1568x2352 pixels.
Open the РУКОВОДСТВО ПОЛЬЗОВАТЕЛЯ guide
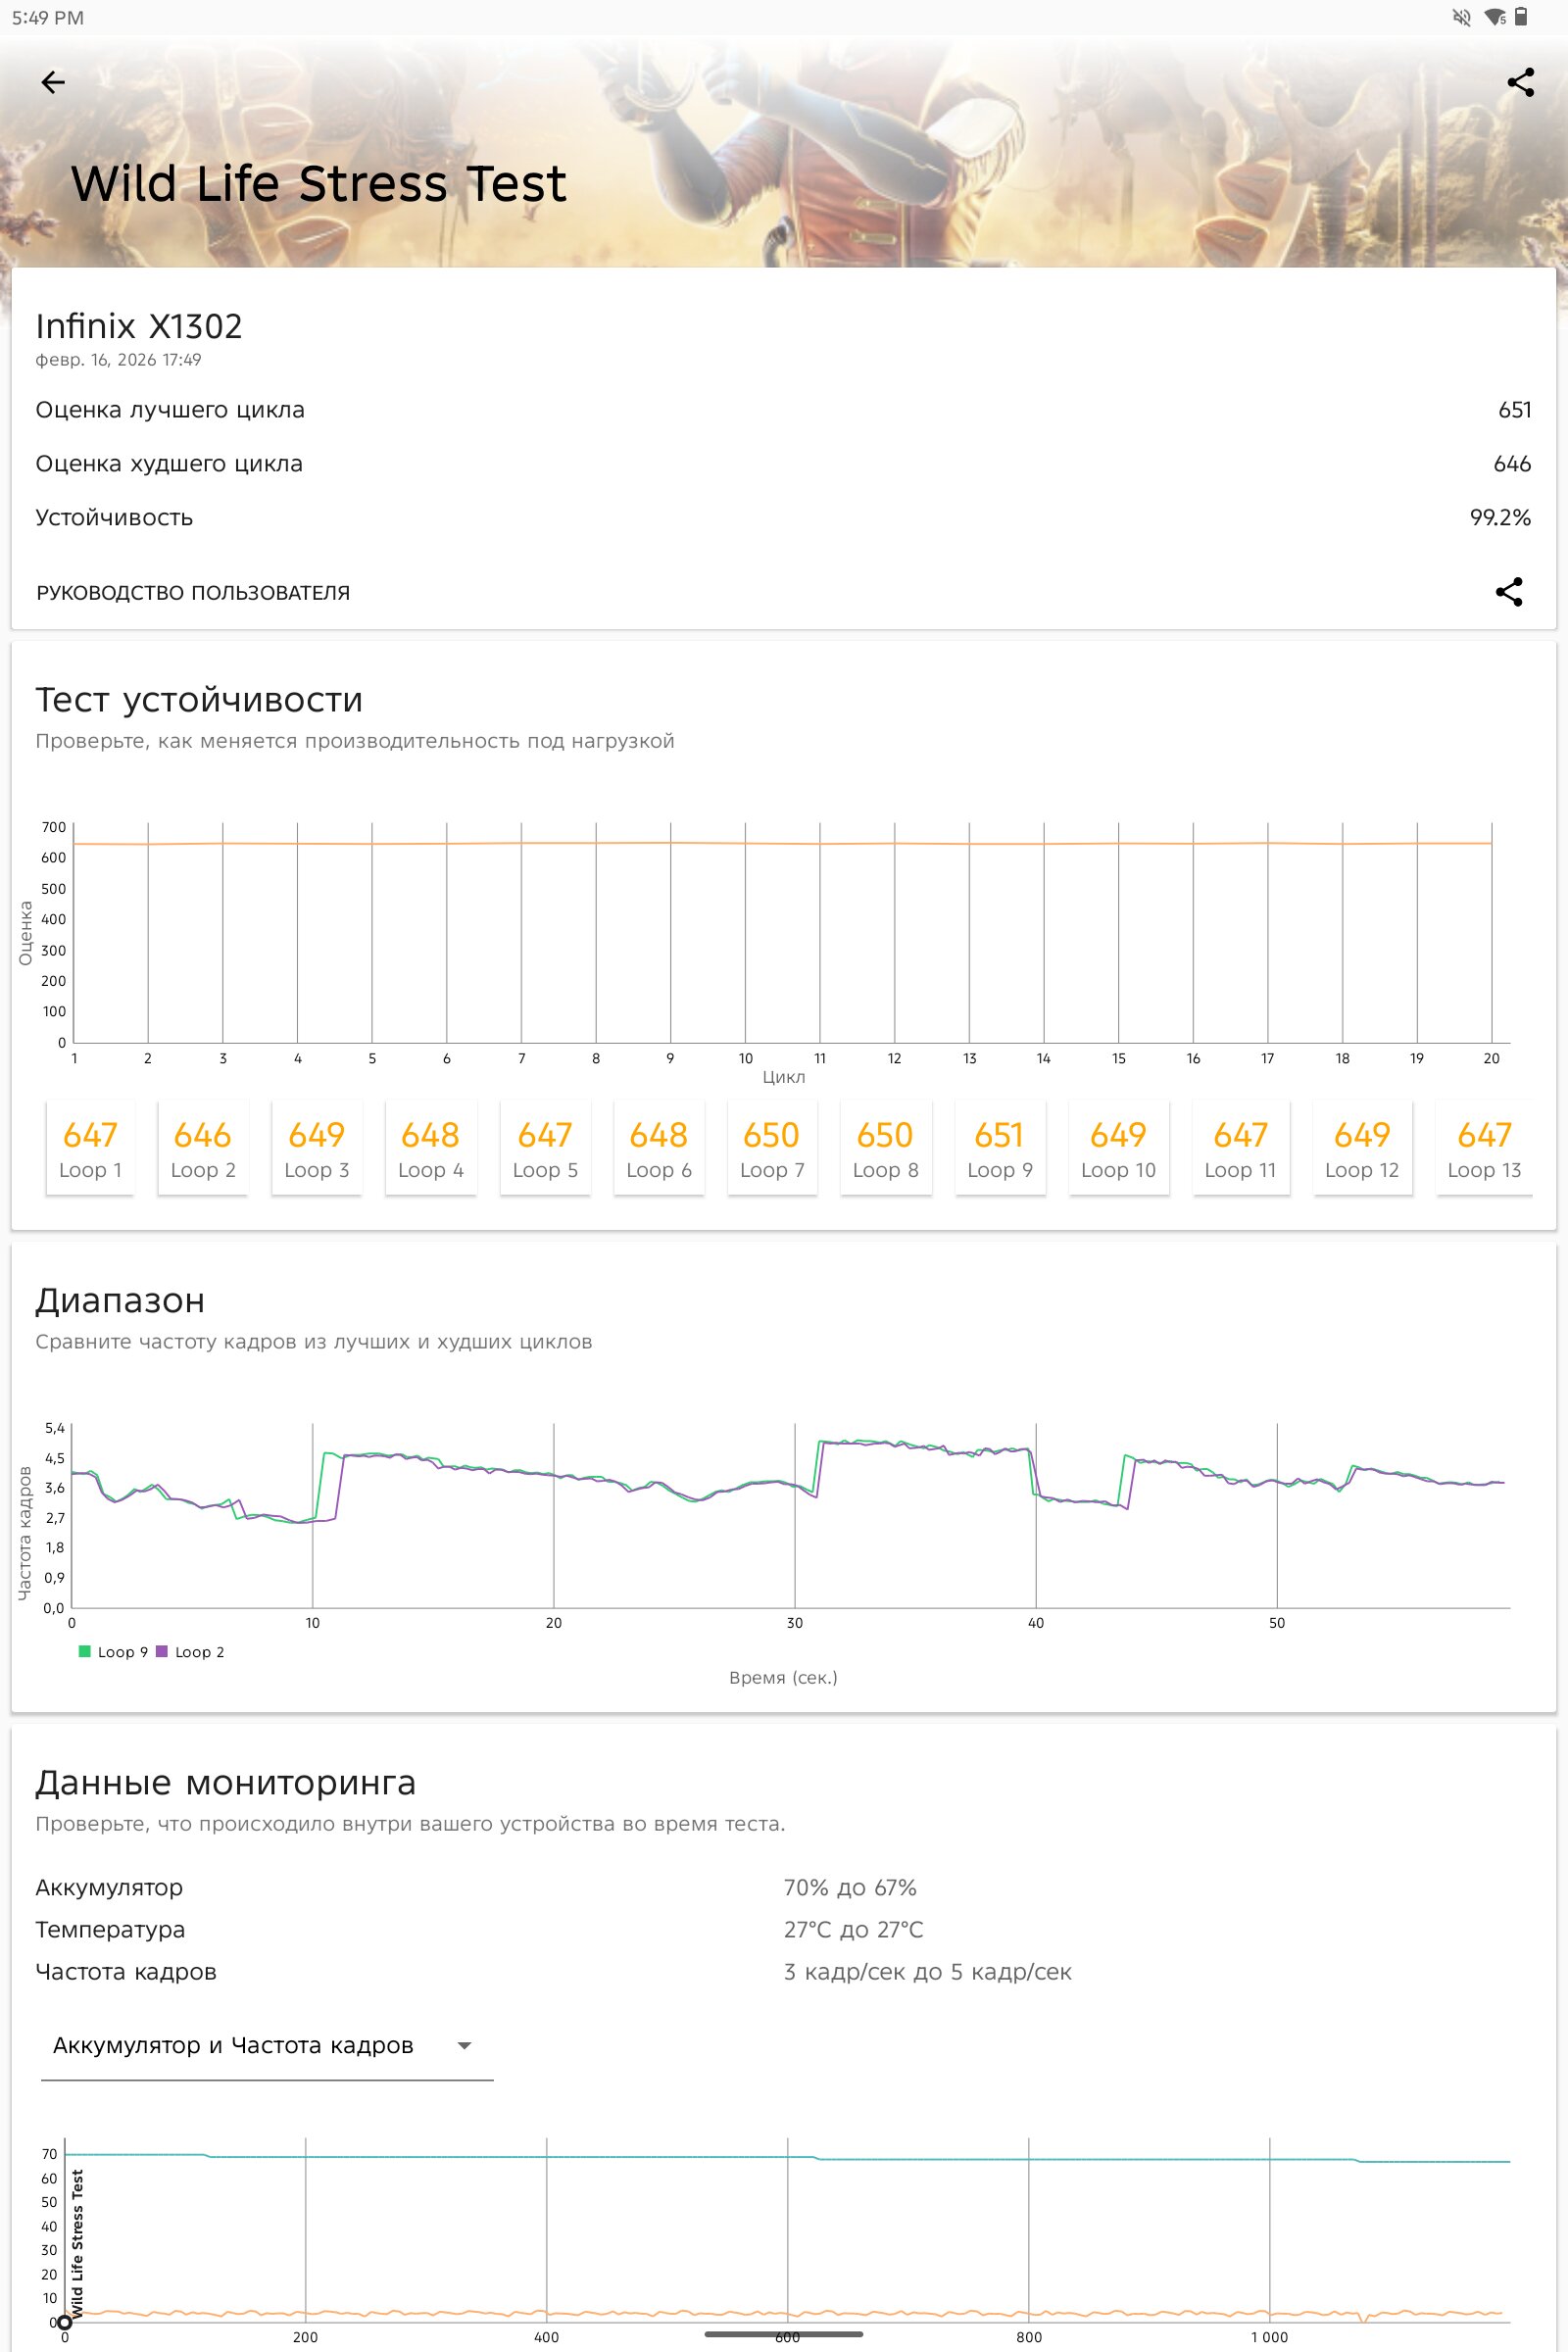point(193,593)
